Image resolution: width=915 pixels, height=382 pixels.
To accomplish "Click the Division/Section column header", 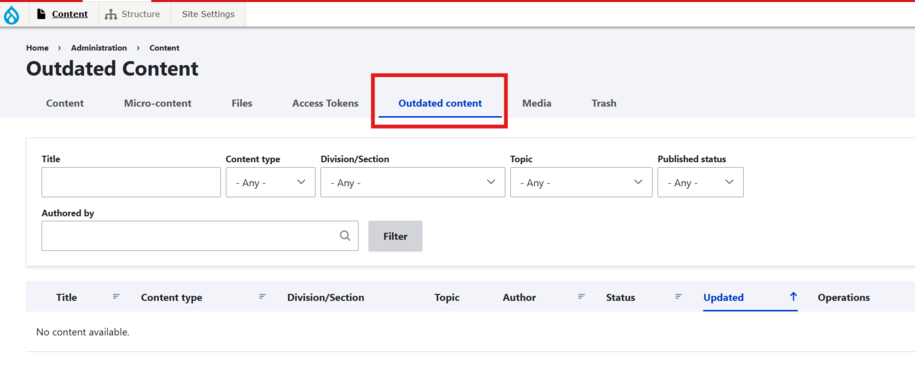I will tap(326, 297).
